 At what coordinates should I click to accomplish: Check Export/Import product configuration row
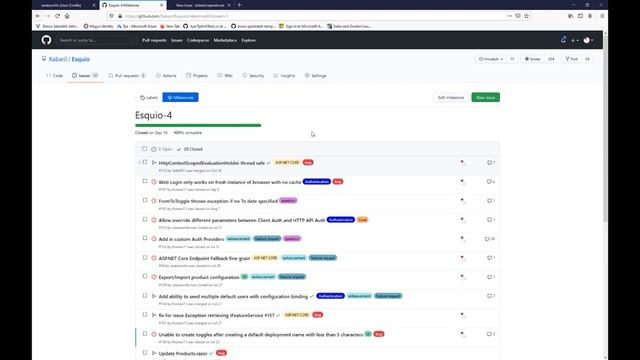tap(144, 276)
